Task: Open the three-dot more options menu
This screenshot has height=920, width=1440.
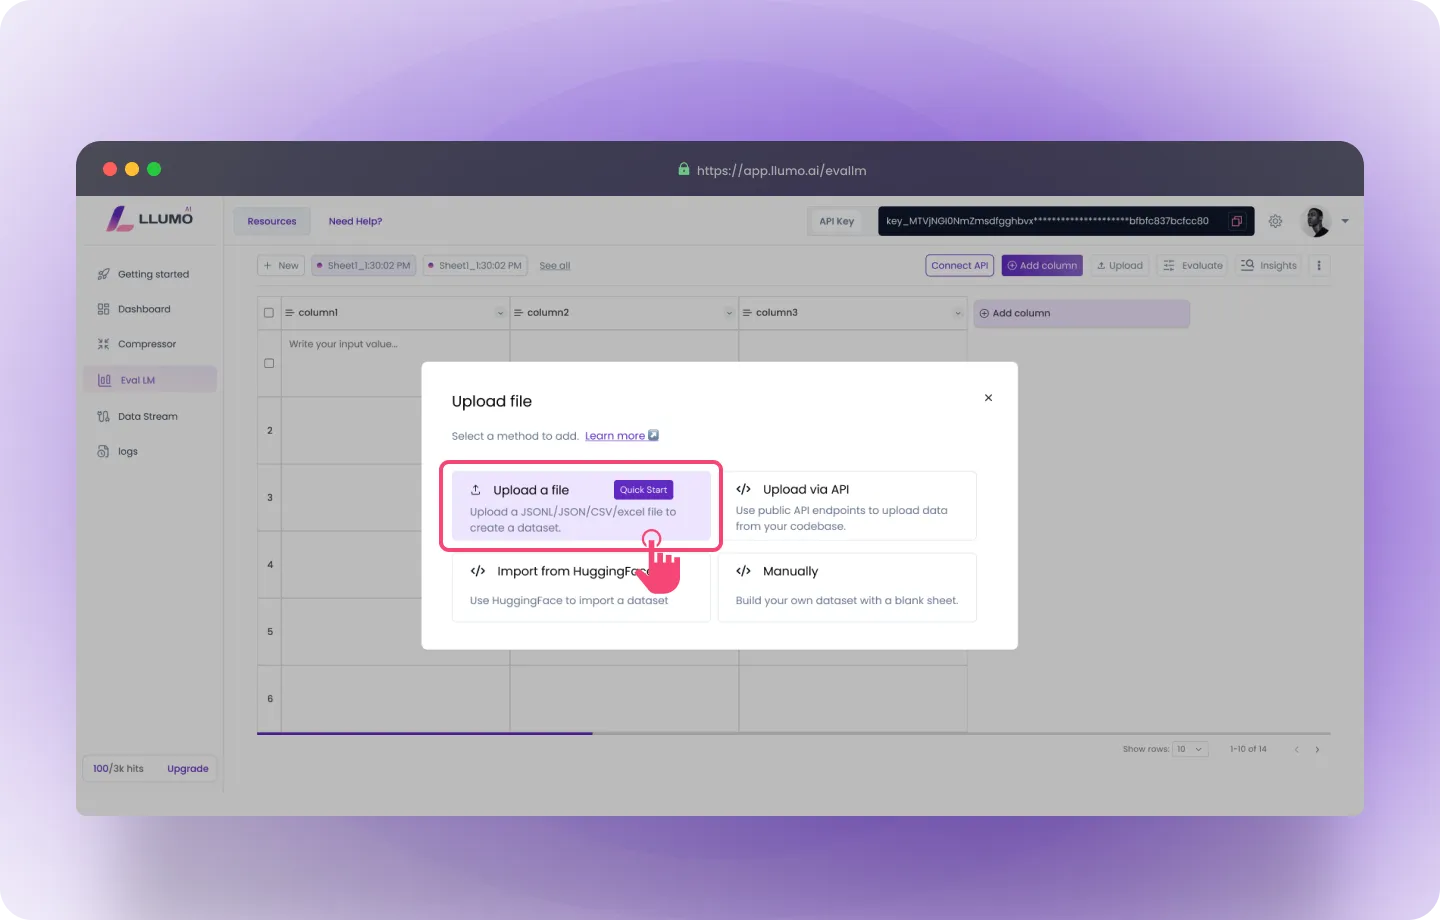Action: coord(1319,265)
